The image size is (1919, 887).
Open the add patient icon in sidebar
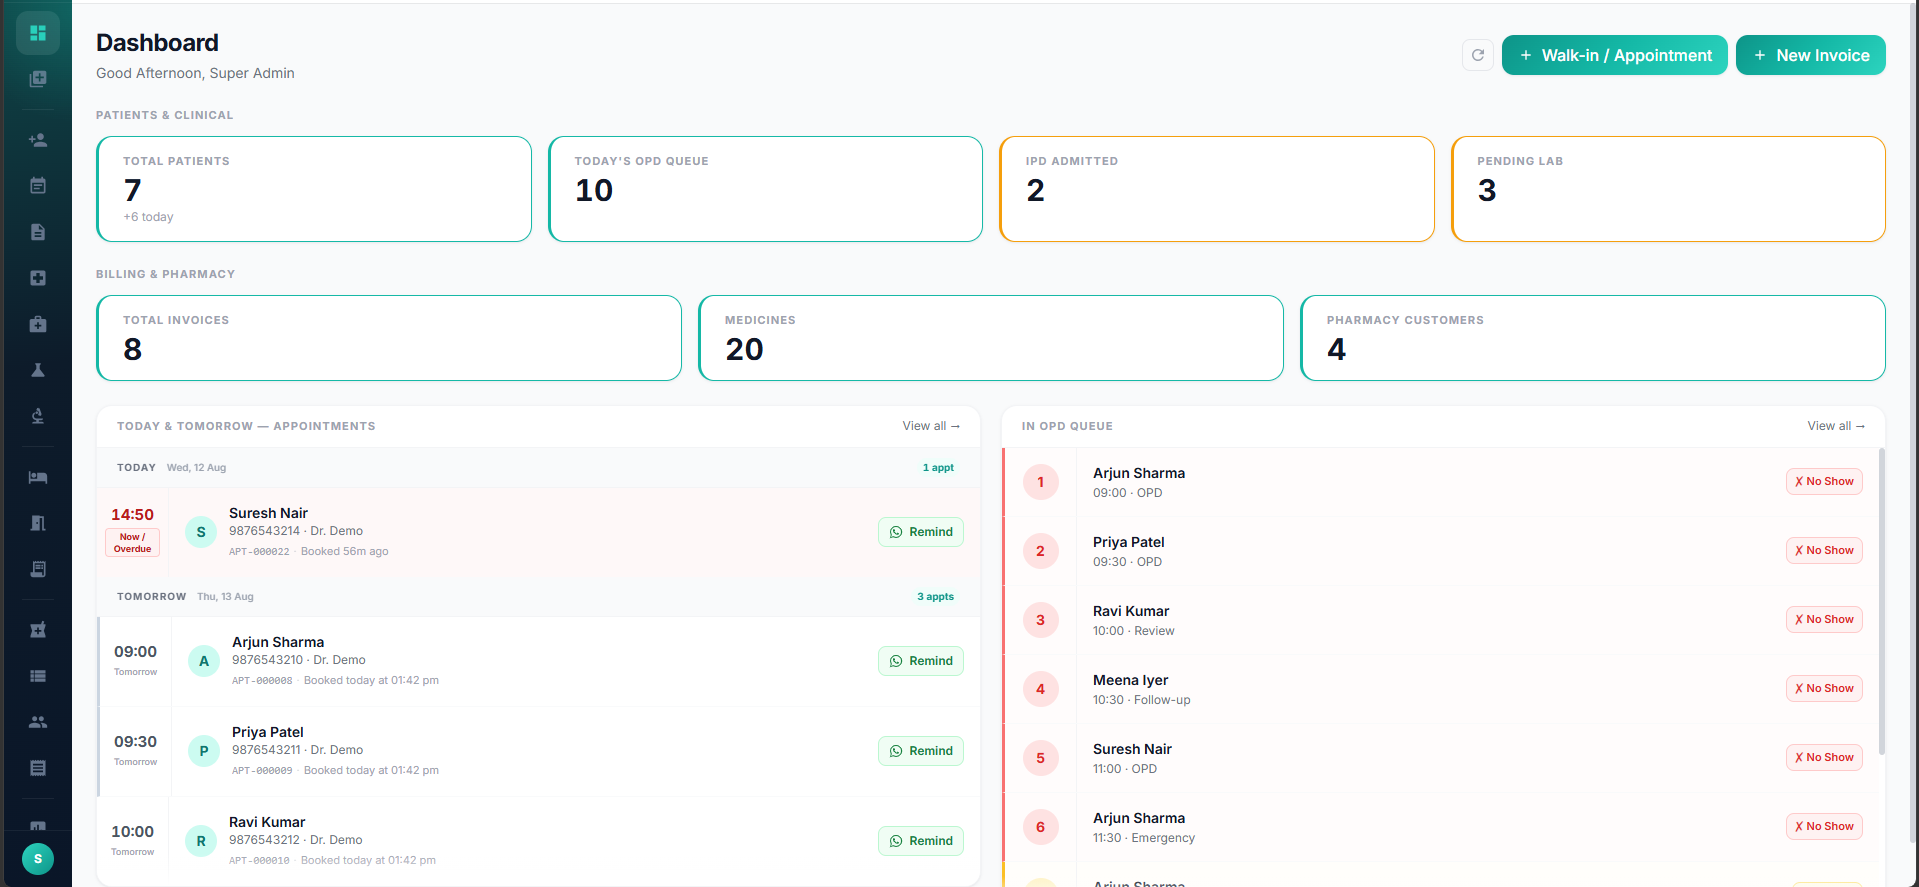(x=38, y=140)
